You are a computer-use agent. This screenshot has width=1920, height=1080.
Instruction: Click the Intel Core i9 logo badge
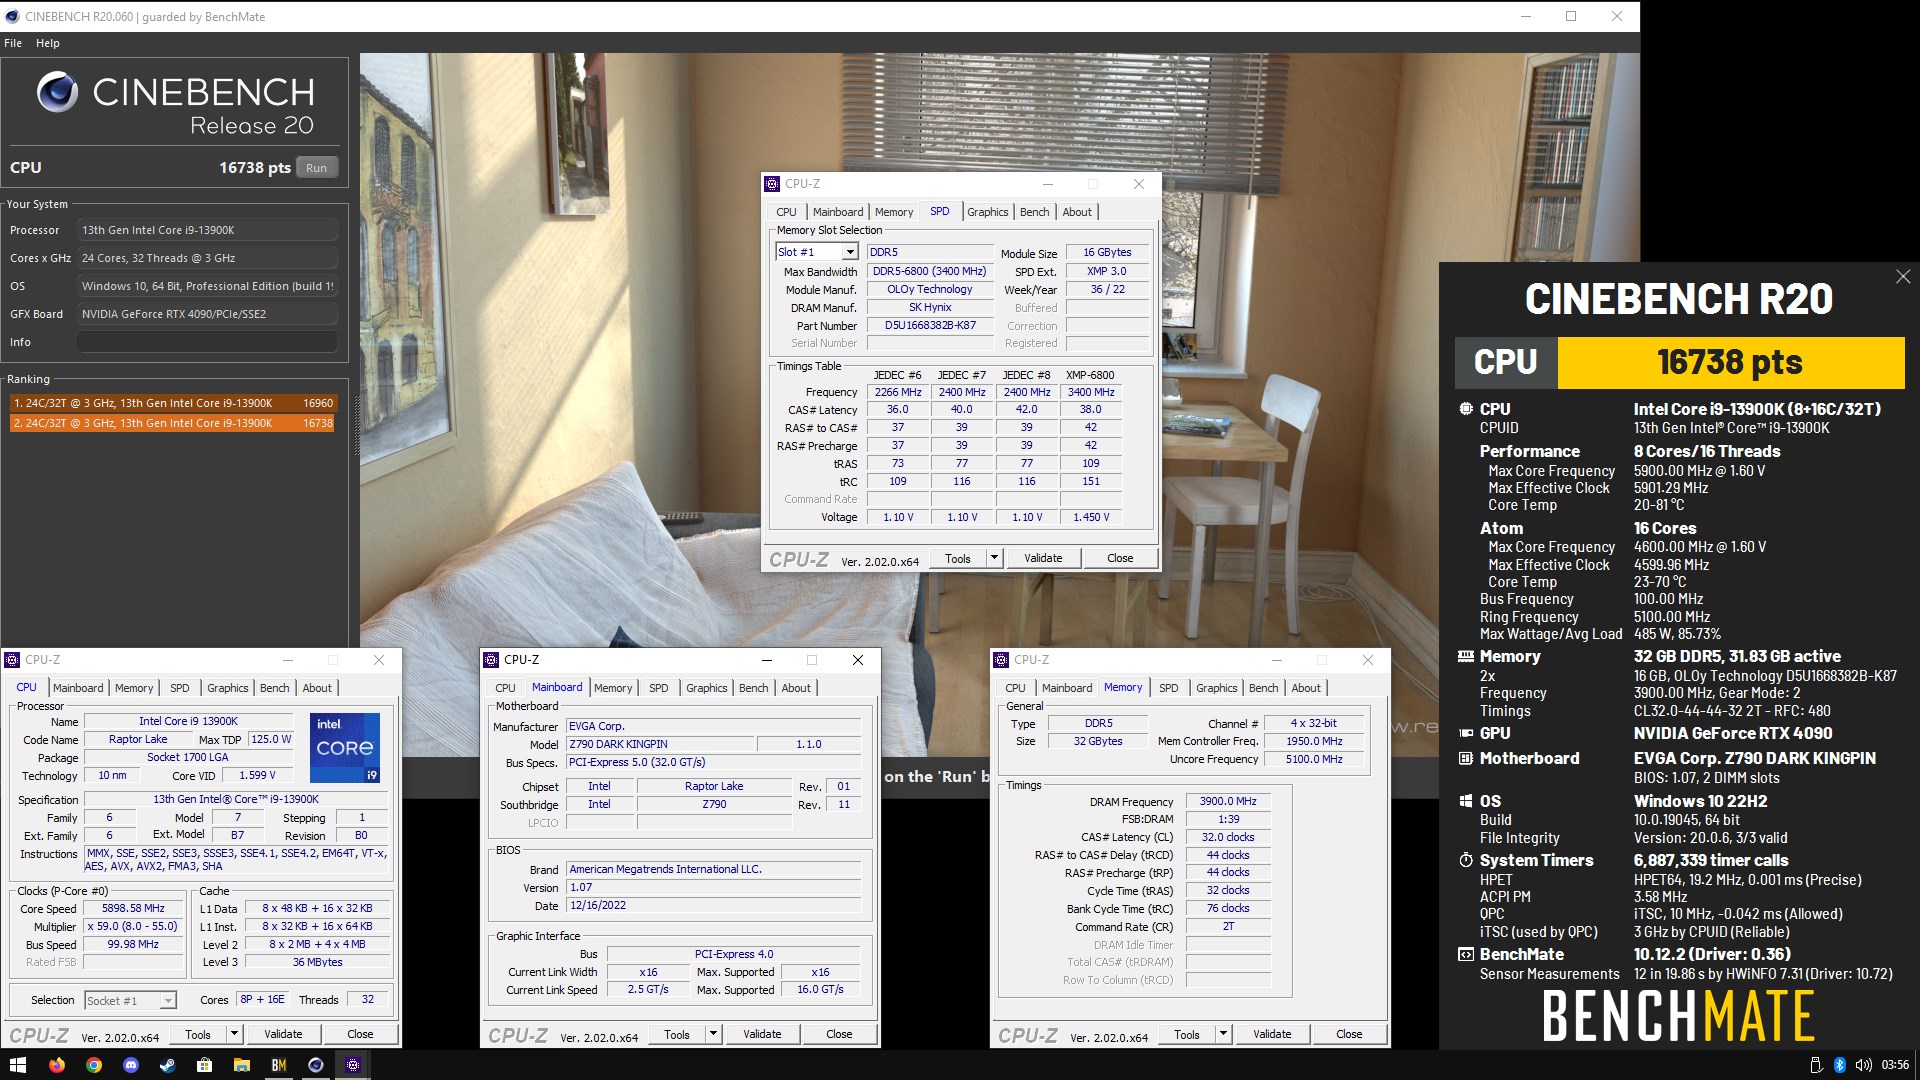tap(345, 748)
